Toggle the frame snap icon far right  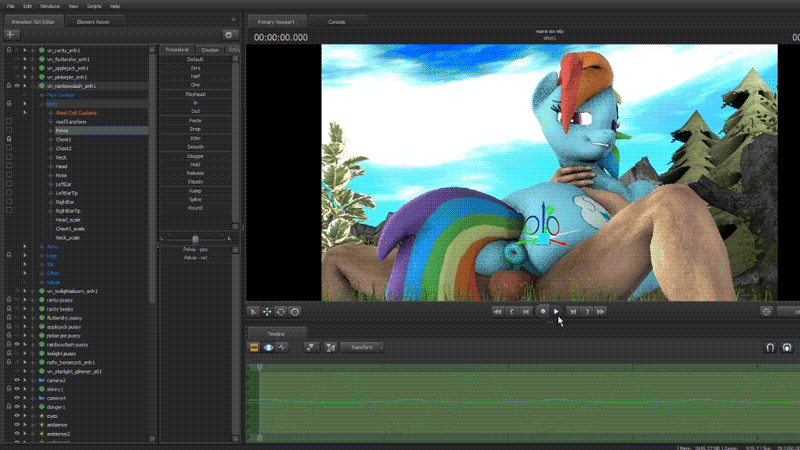(787, 347)
